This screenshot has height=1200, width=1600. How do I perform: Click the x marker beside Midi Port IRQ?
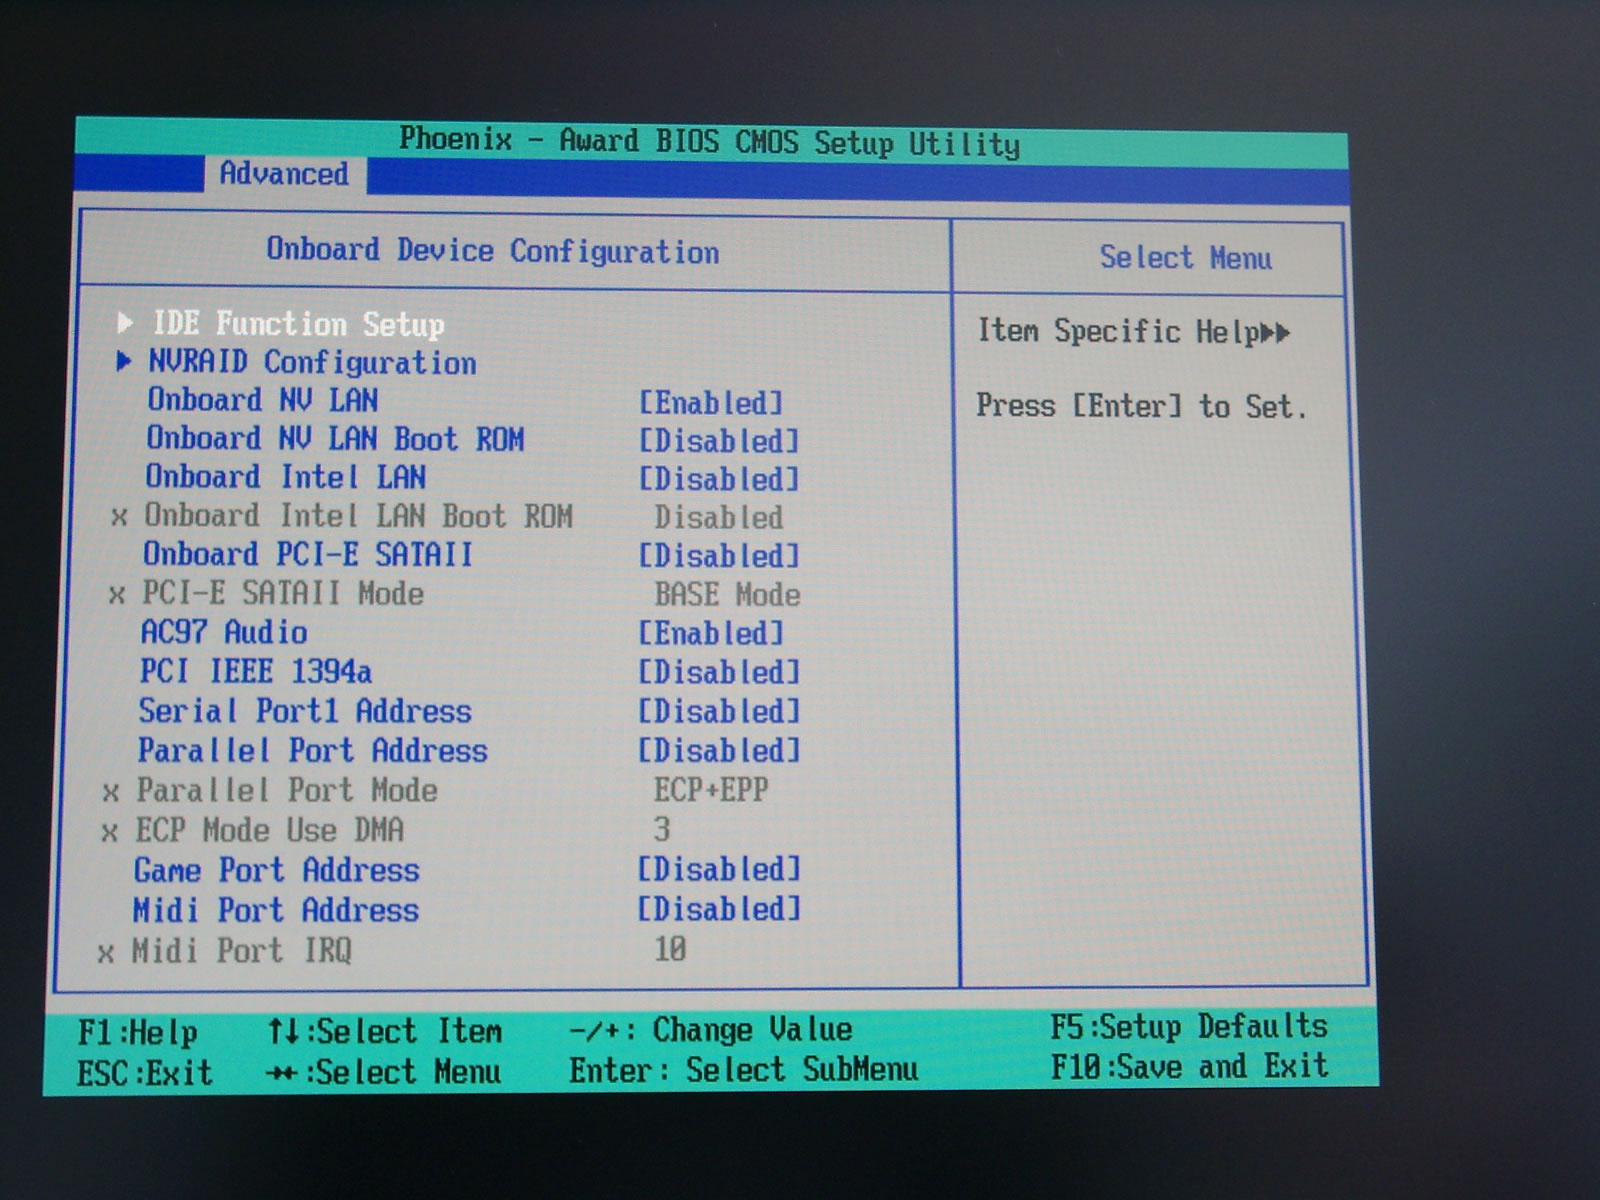105,953
